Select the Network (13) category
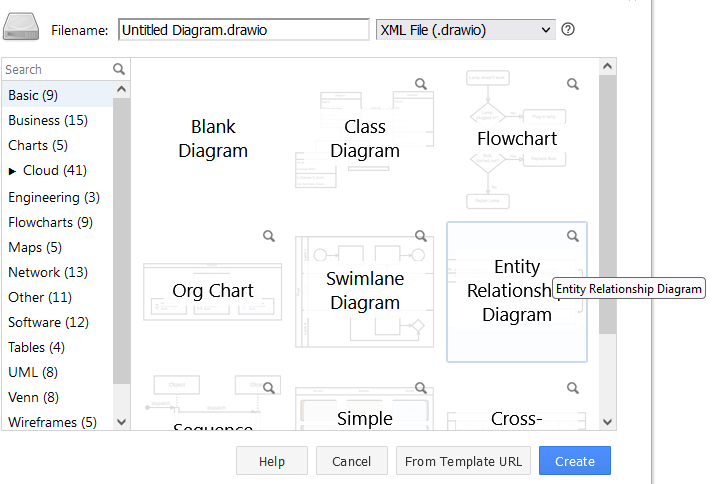Image resolution: width=713 pixels, height=484 pixels. point(57,272)
